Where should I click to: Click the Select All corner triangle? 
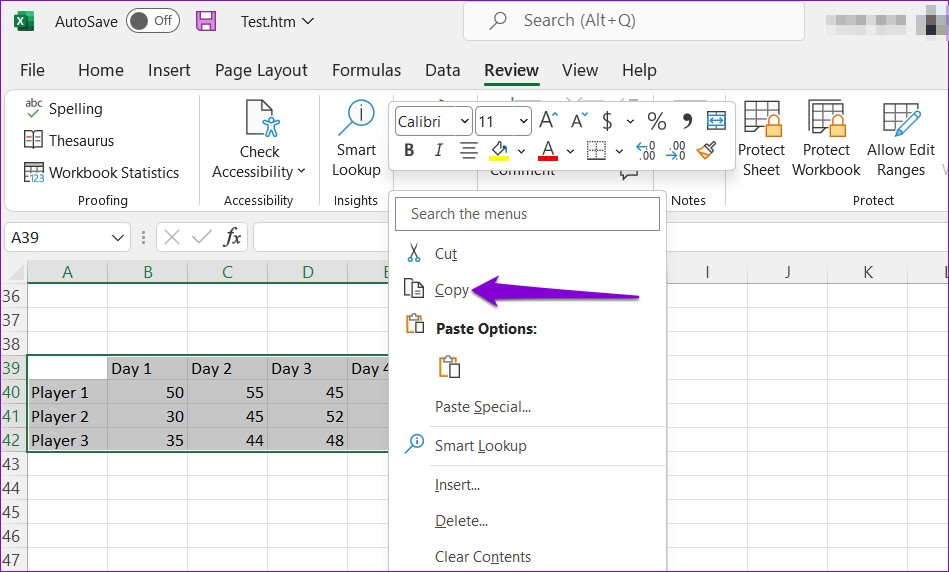point(14,272)
